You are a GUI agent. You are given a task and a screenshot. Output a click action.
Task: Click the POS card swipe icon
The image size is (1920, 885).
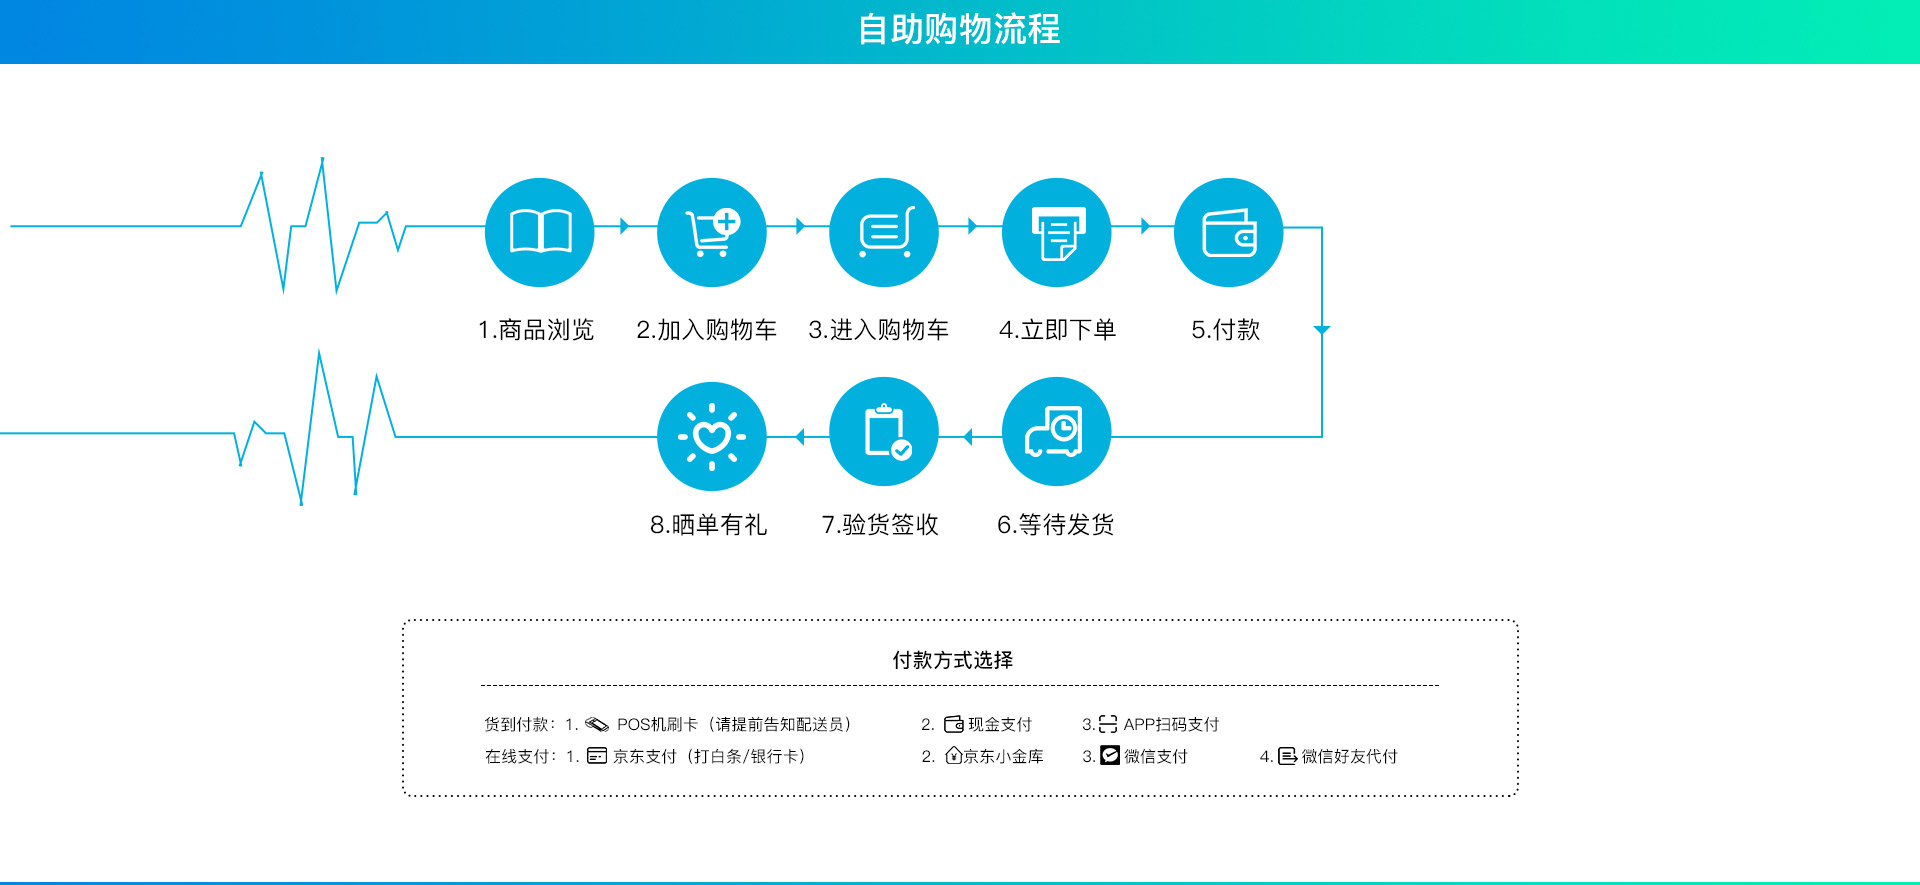pos(597,724)
